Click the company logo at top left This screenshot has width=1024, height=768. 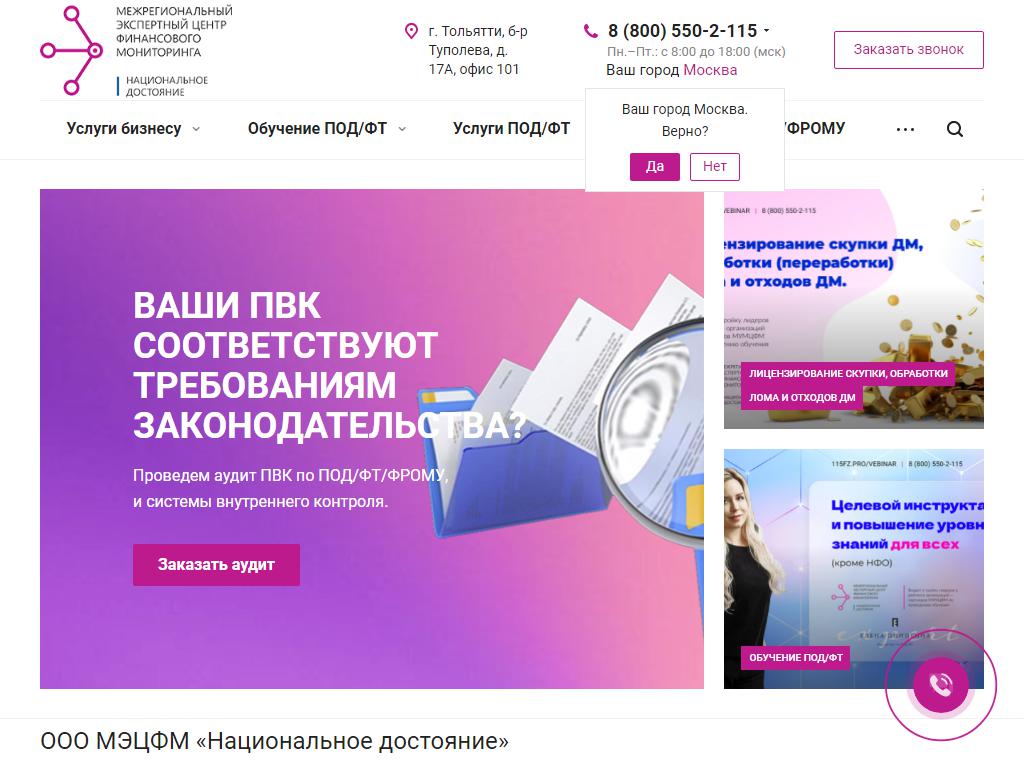pyautogui.click(x=136, y=50)
